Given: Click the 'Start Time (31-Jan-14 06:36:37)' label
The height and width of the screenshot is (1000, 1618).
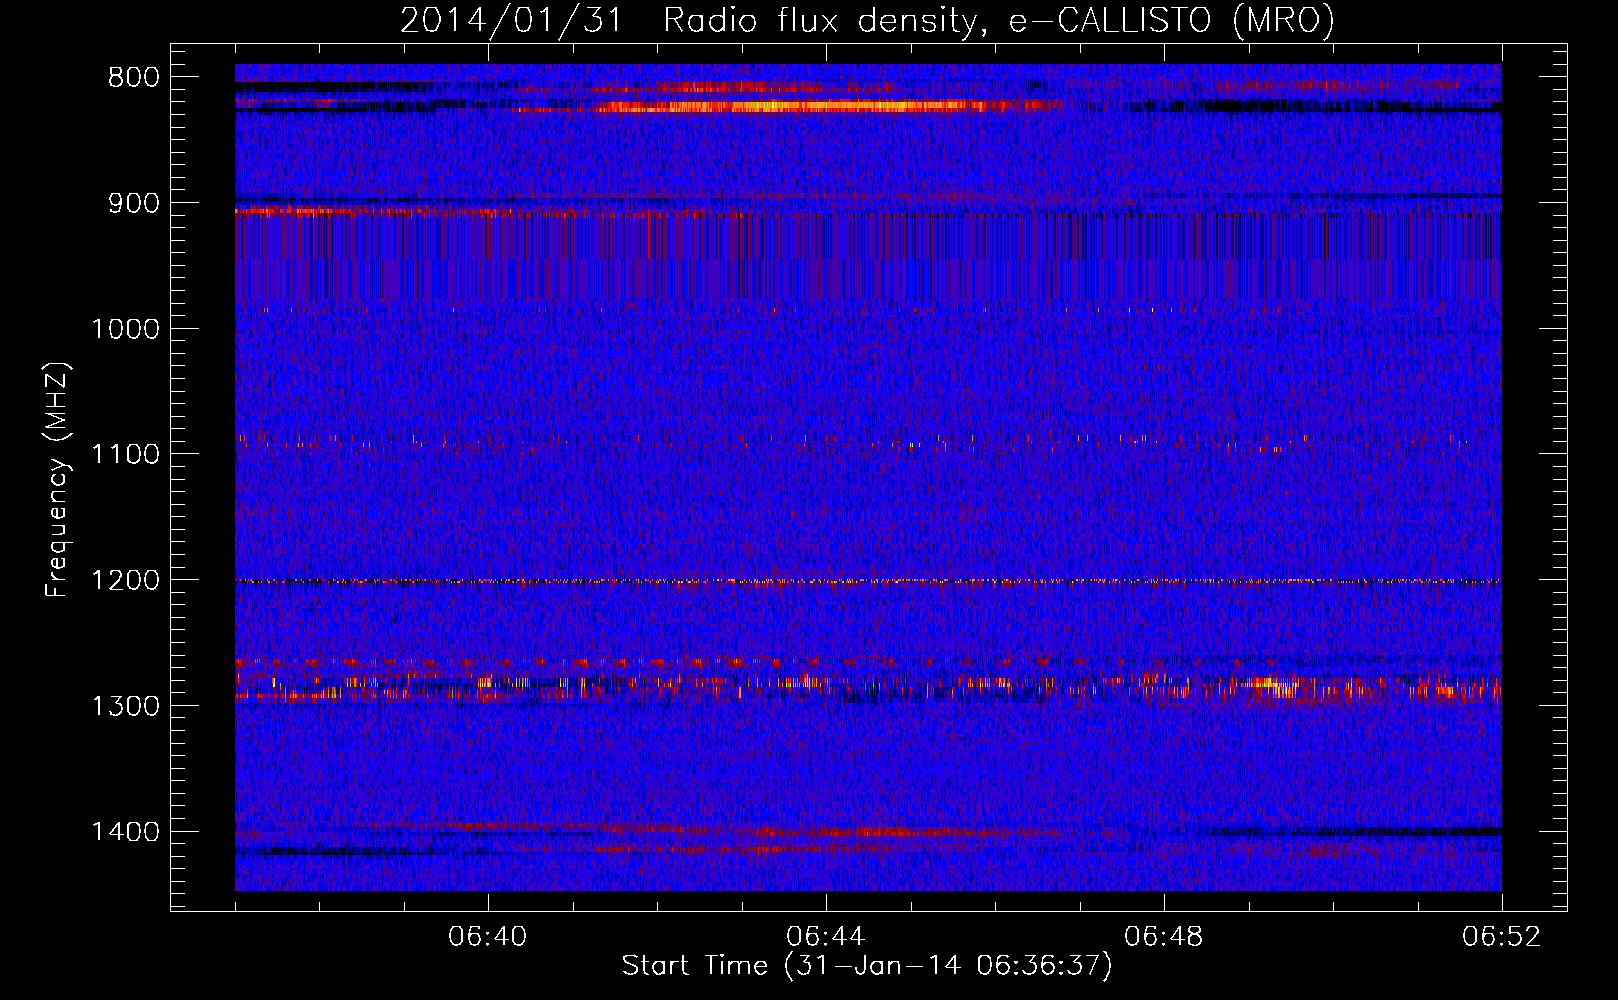Looking at the screenshot, I should pyautogui.click(x=867, y=966).
